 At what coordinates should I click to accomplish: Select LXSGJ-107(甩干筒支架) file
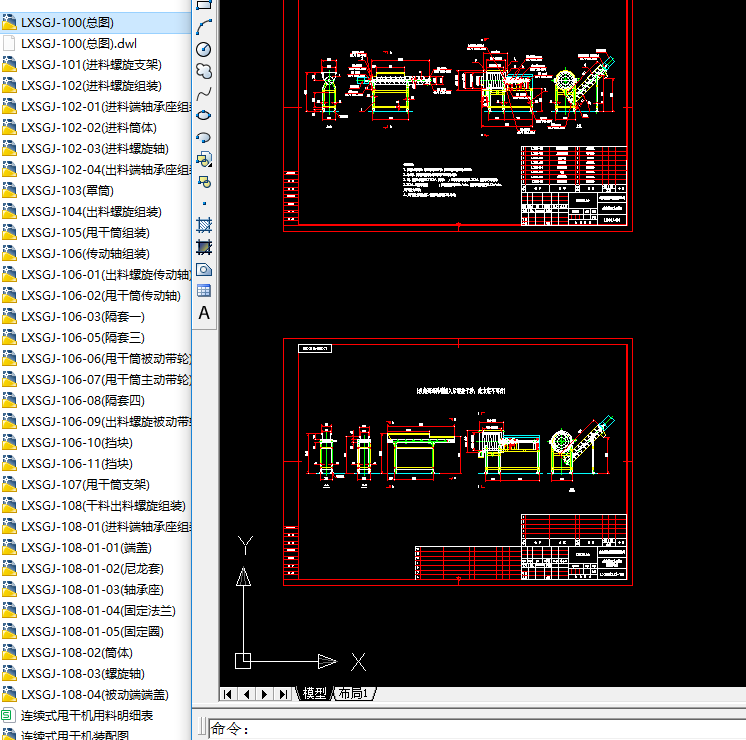pos(85,484)
